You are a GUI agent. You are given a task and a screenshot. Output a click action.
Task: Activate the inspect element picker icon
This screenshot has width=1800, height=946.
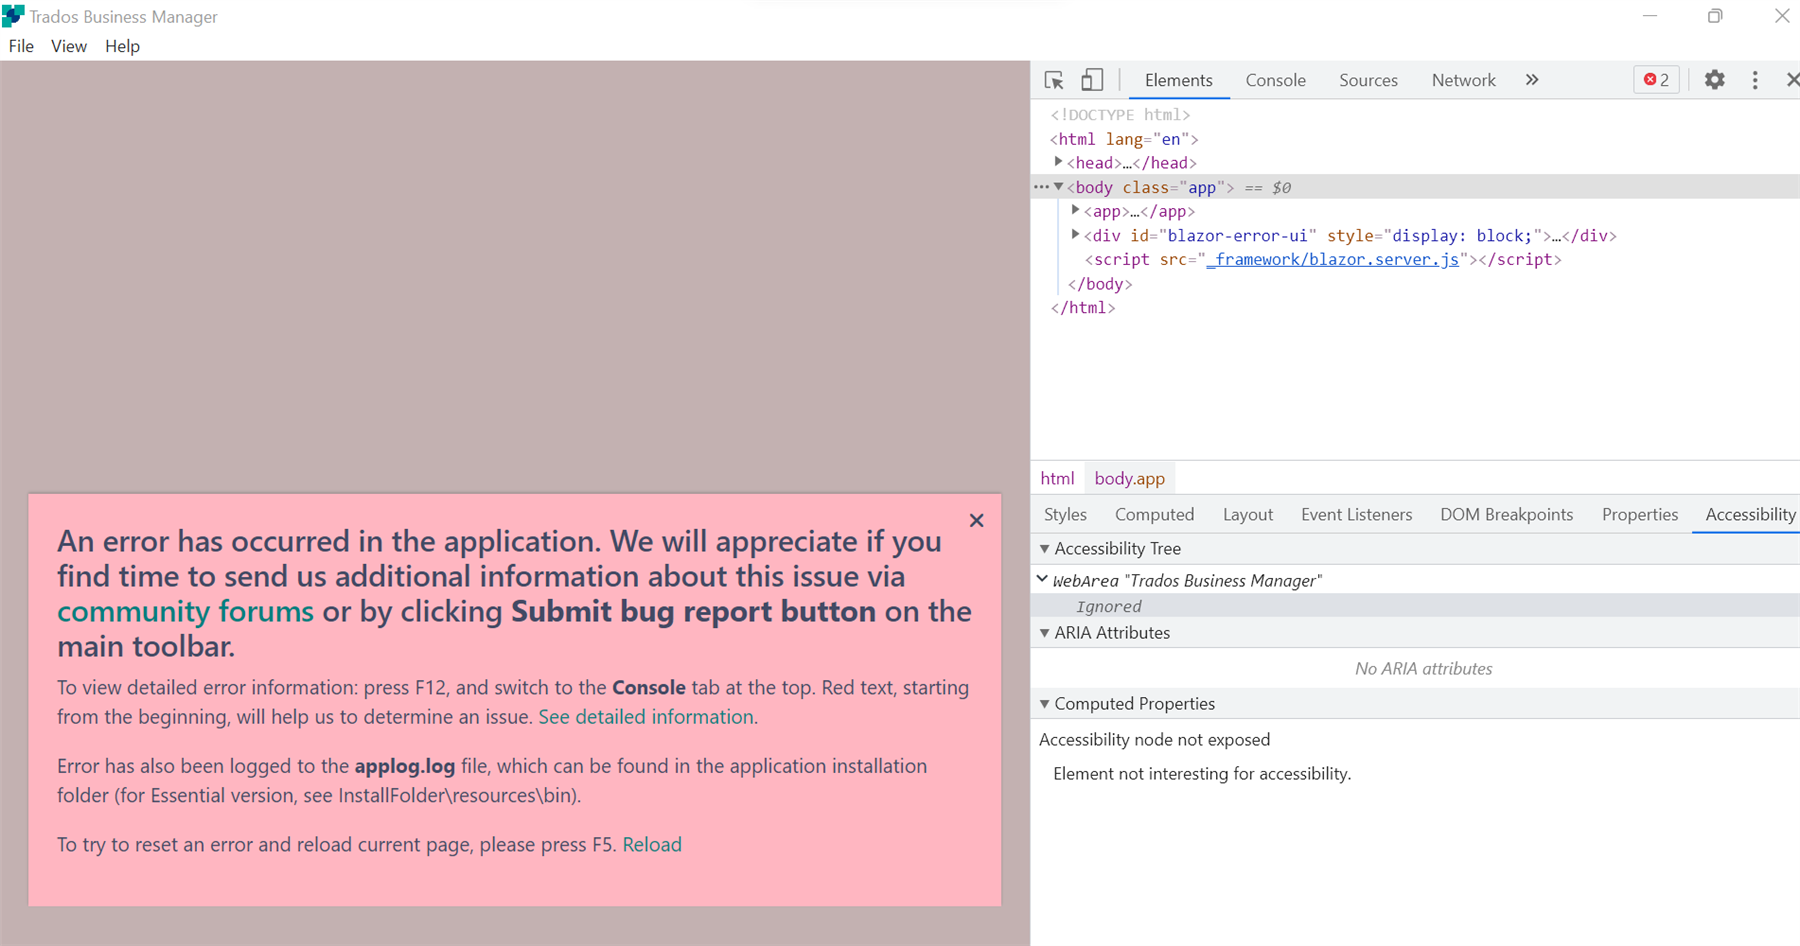click(1054, 80)
